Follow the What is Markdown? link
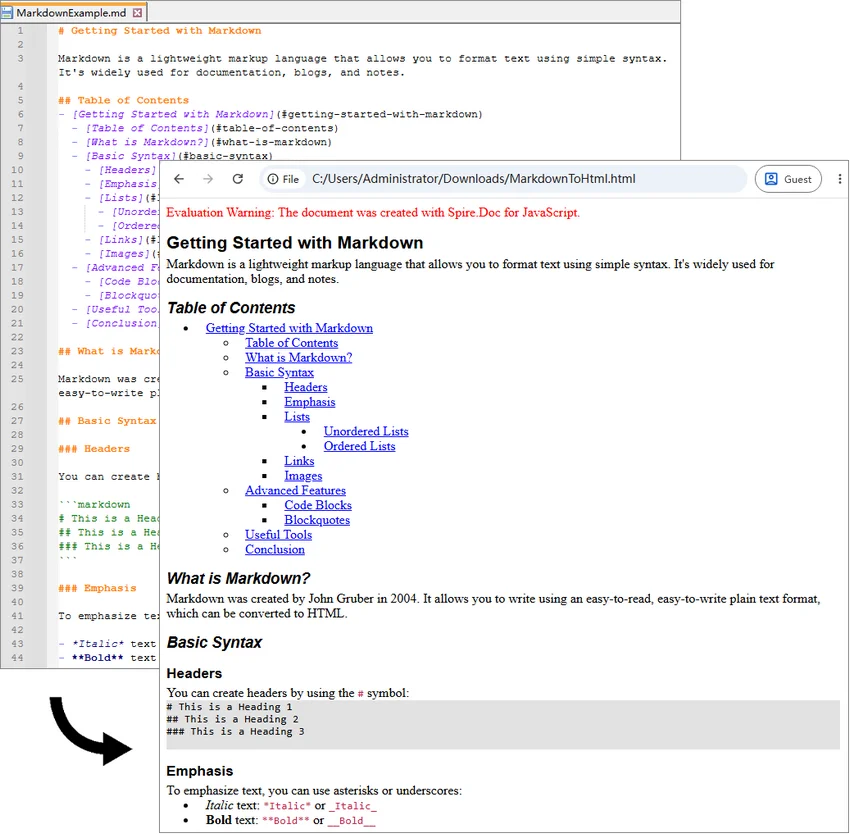The height and width of the screenshot is (834, 850). pos(298,357)
